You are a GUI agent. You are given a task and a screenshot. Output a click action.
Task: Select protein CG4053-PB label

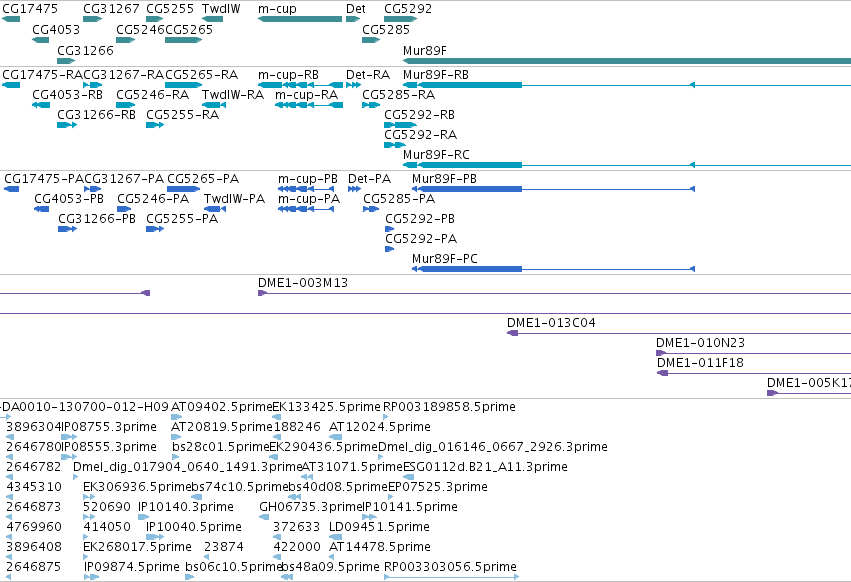tap(69, 199)
